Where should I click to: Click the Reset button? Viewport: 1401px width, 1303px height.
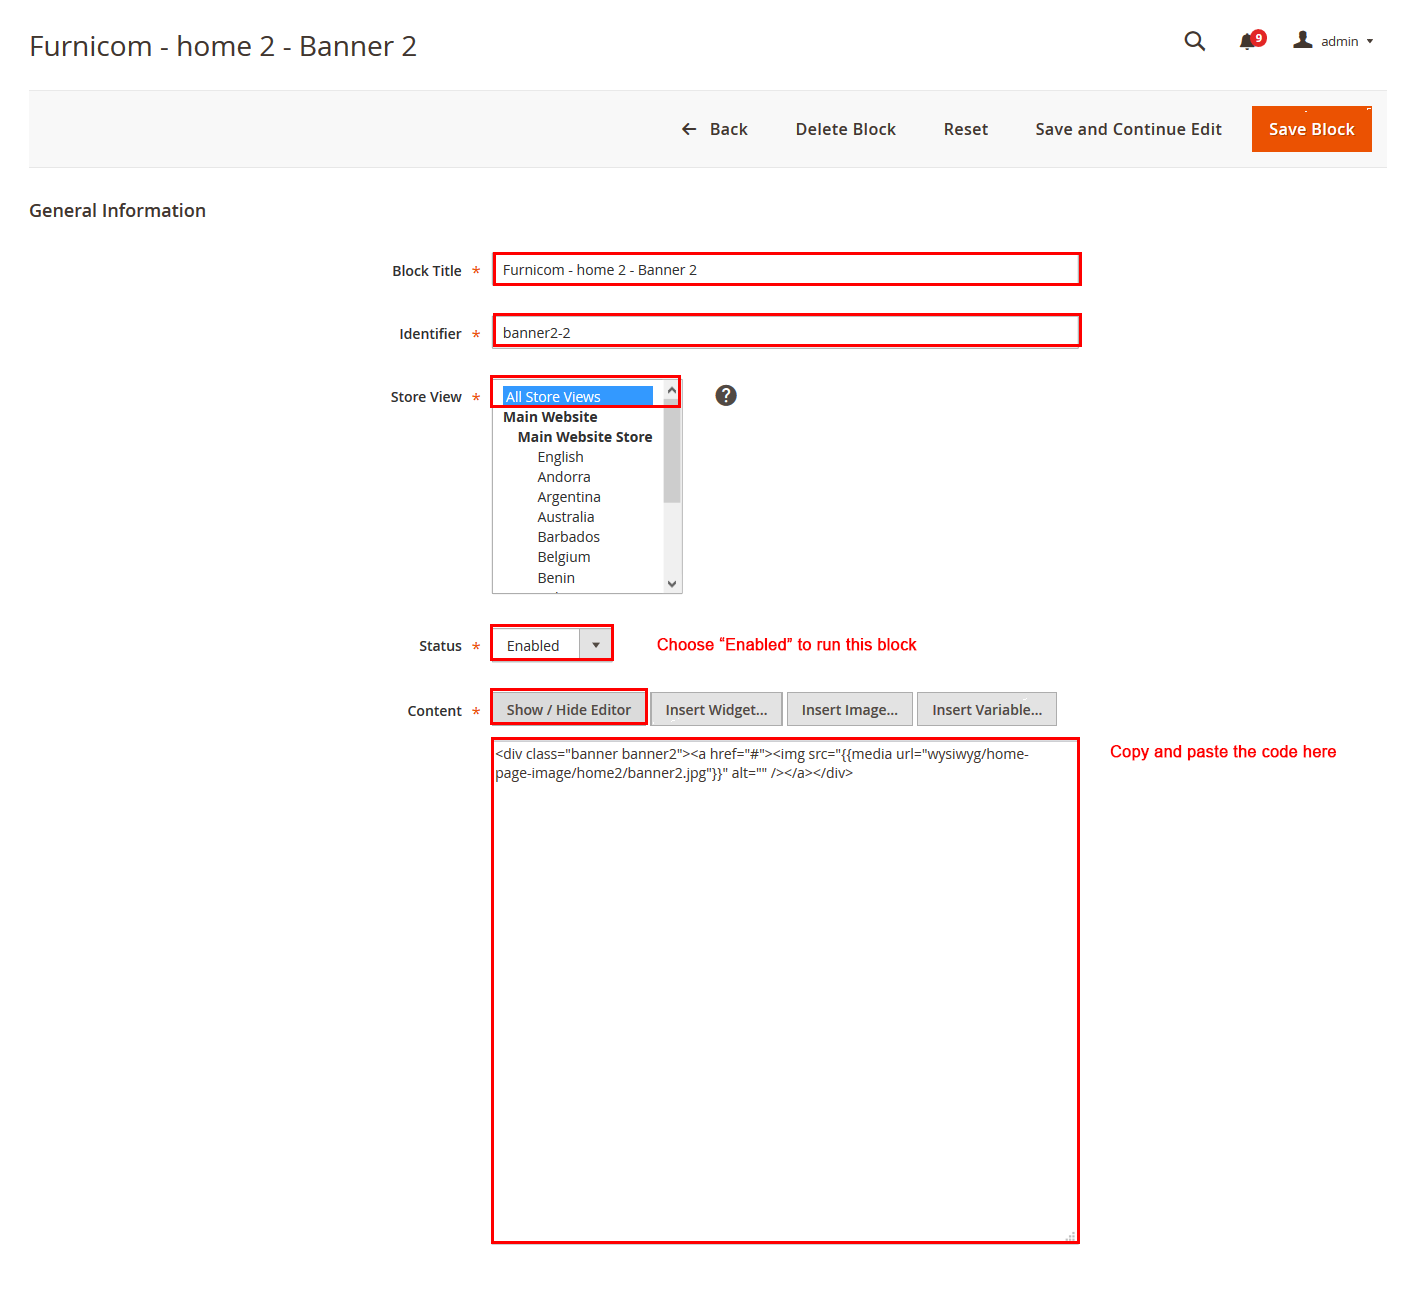[x=965, y=129]
